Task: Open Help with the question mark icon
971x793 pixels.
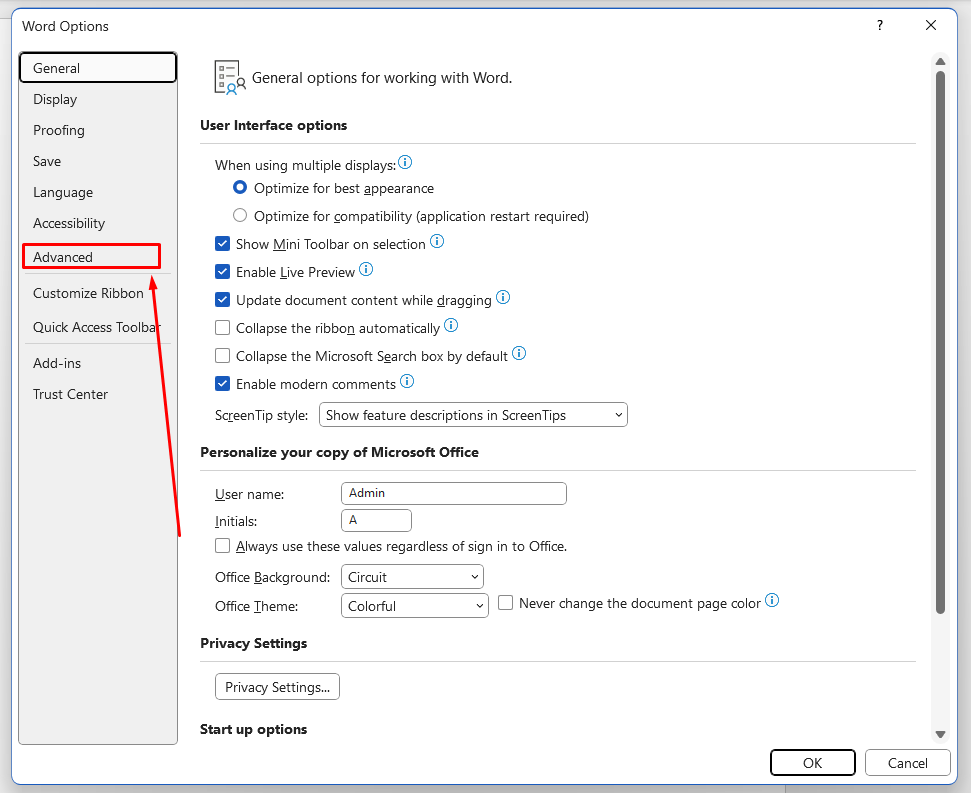Action: (x=879, y=25)
